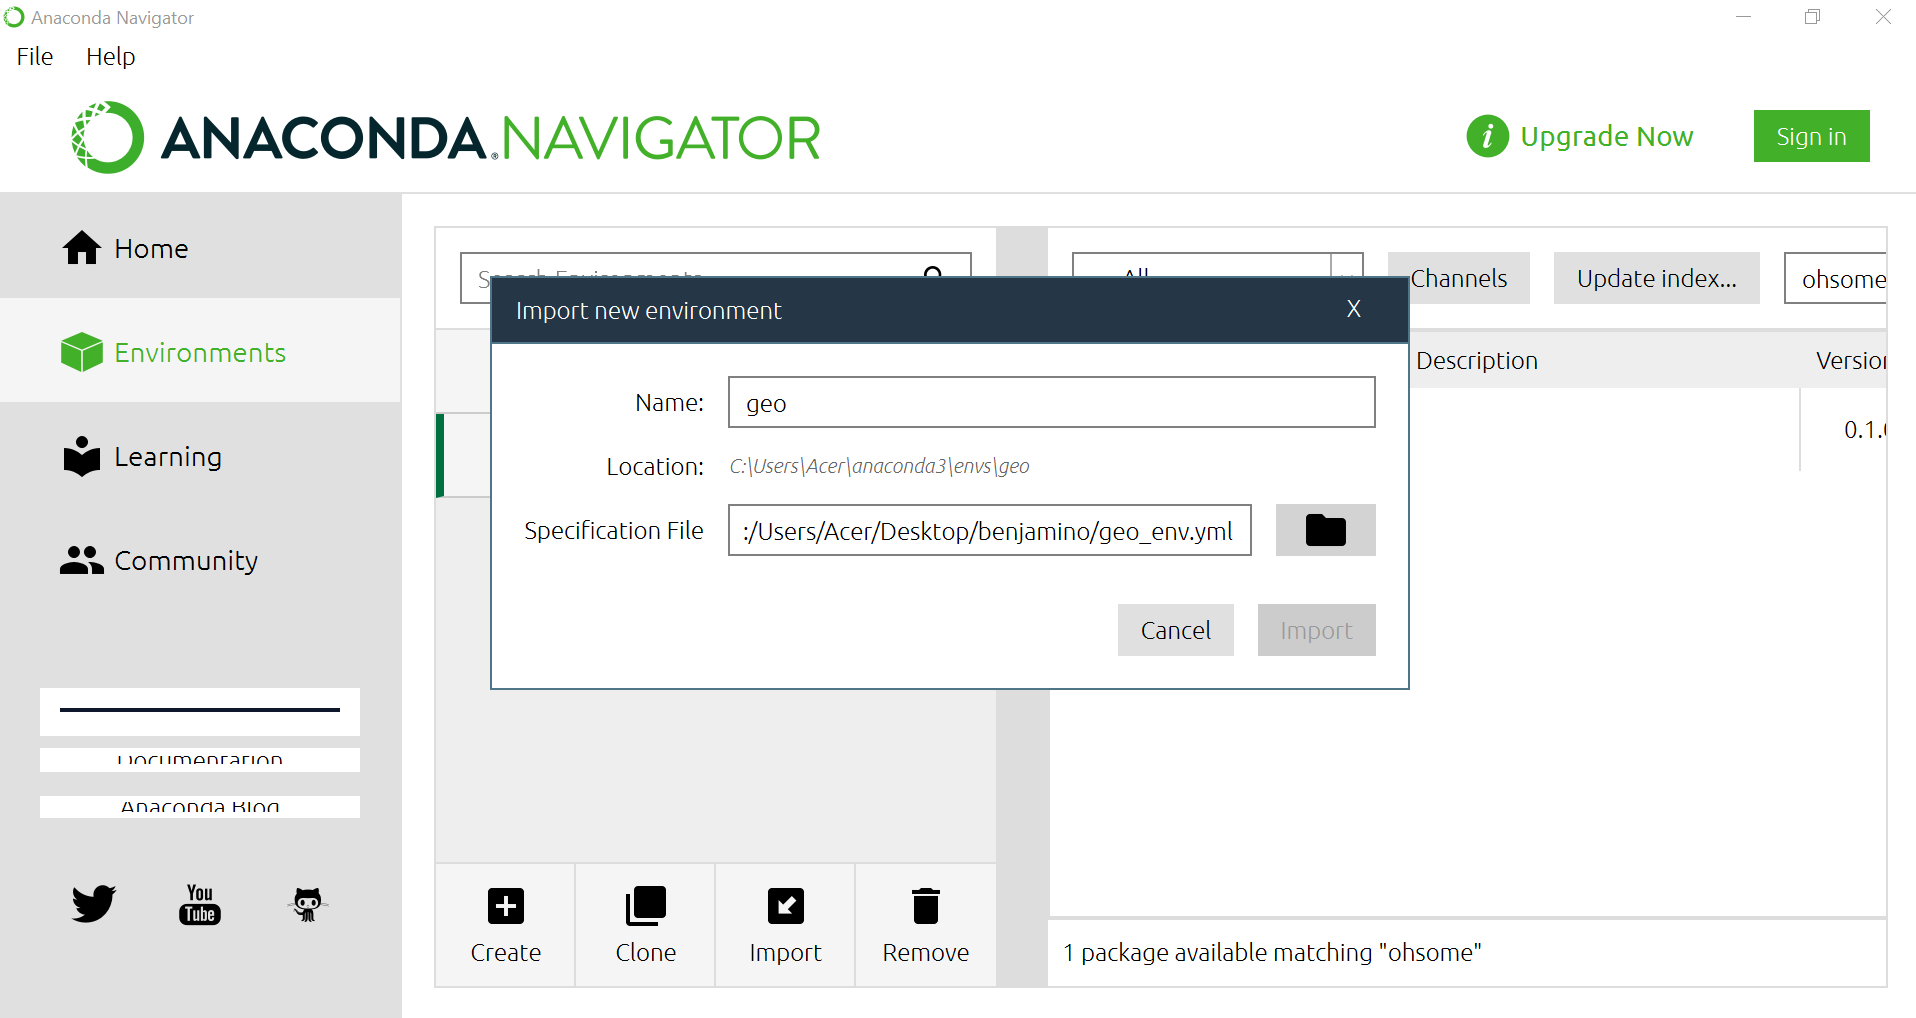Image resolution: width=1916 pixels, height=1018 pixels.
Task: Click the Remove environment trash icon
Action: (926, 906)
